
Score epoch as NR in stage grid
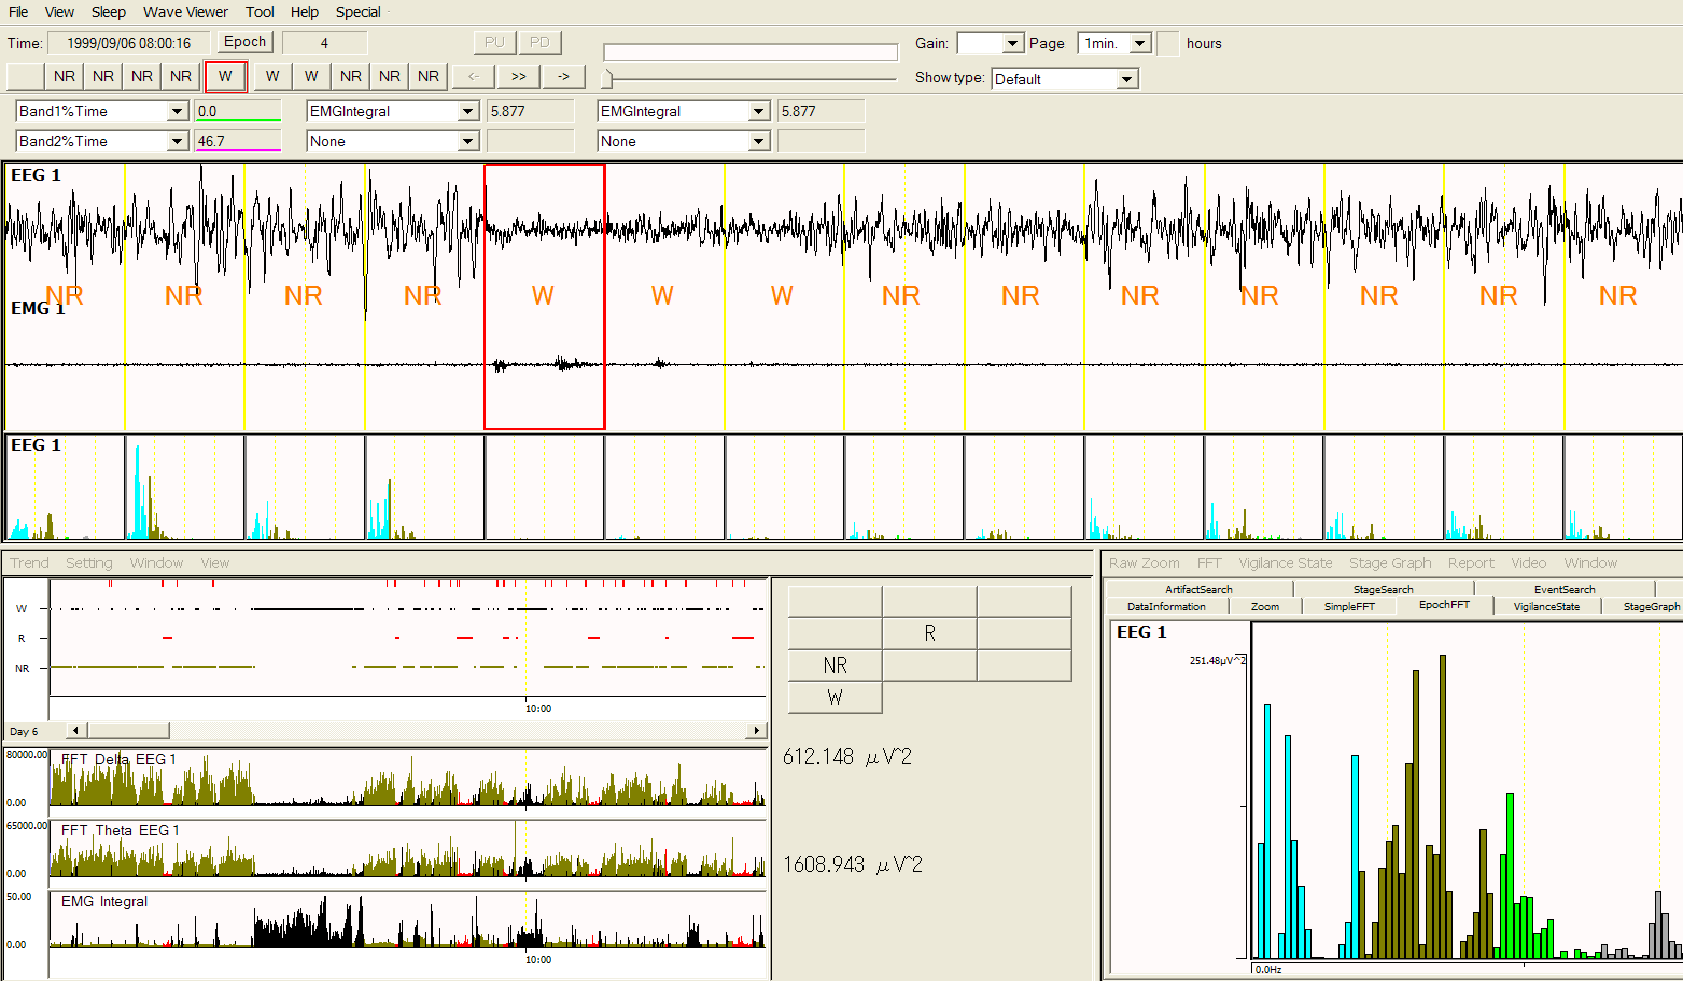pyautogui.click(x=835, y=665)
